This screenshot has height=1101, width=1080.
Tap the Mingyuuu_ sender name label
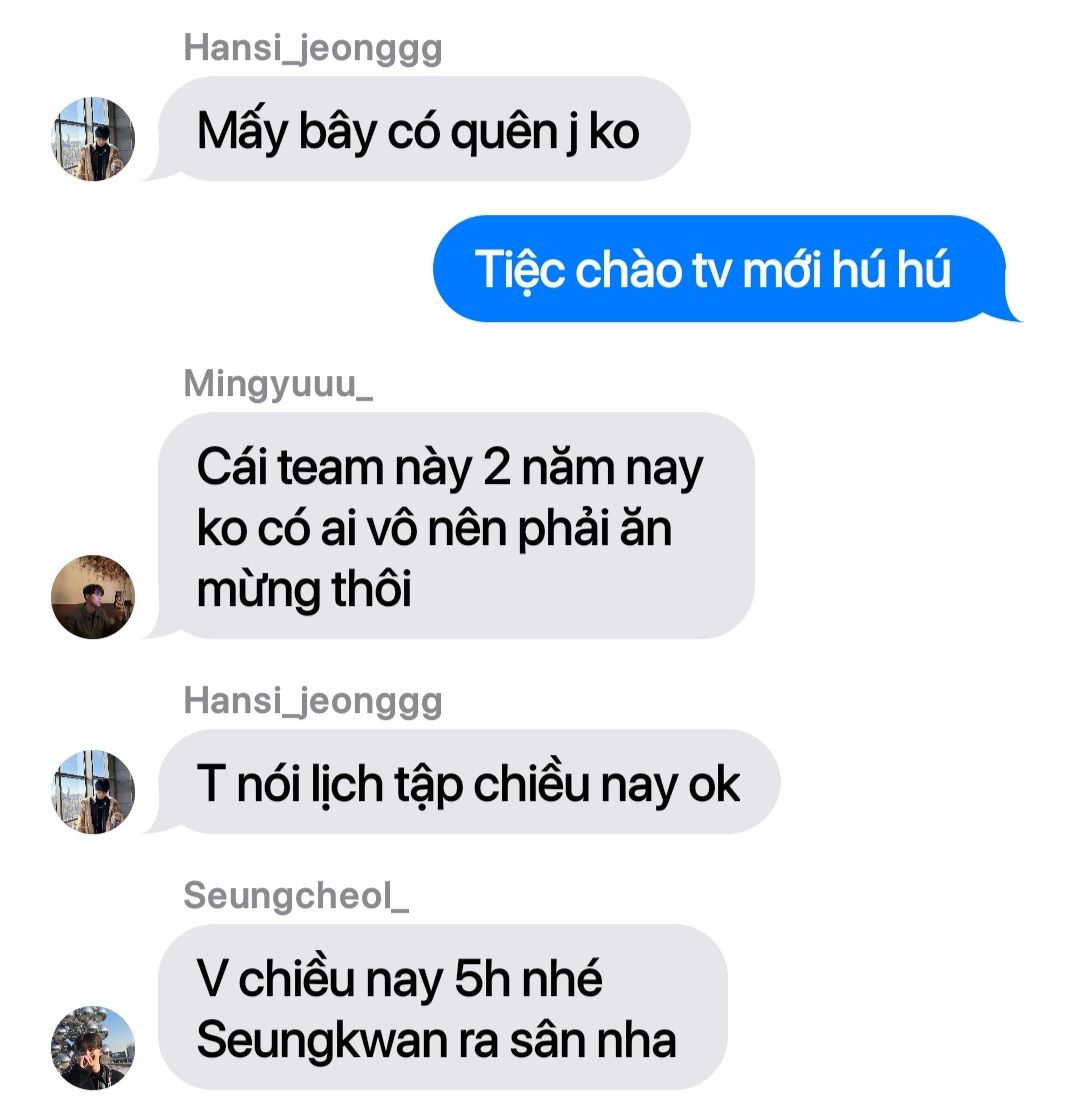pos(278,385)
